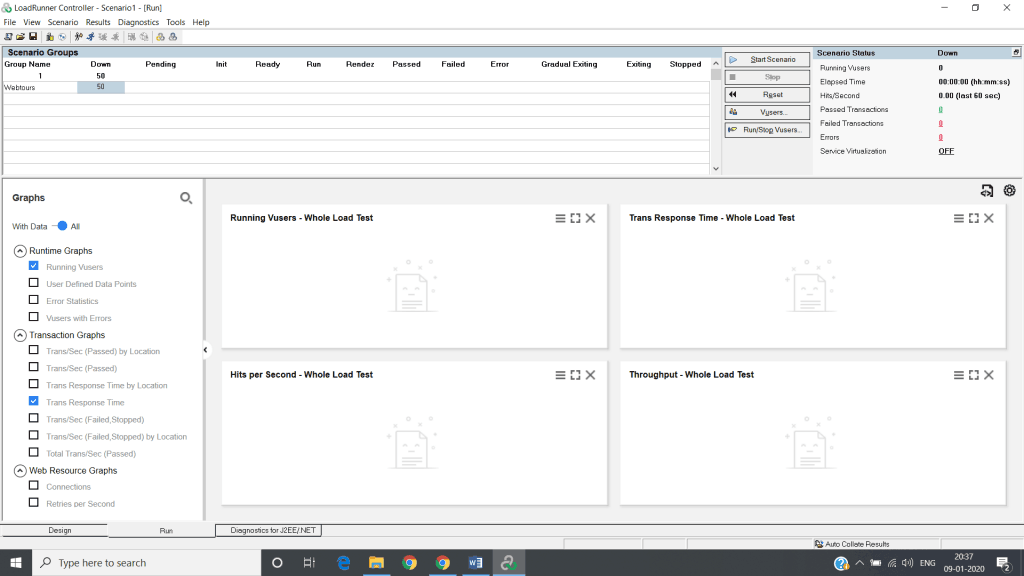Open menu of Running Vusers graph
Viewport: 1024px width, 576px height.
(x=560, y=218)
